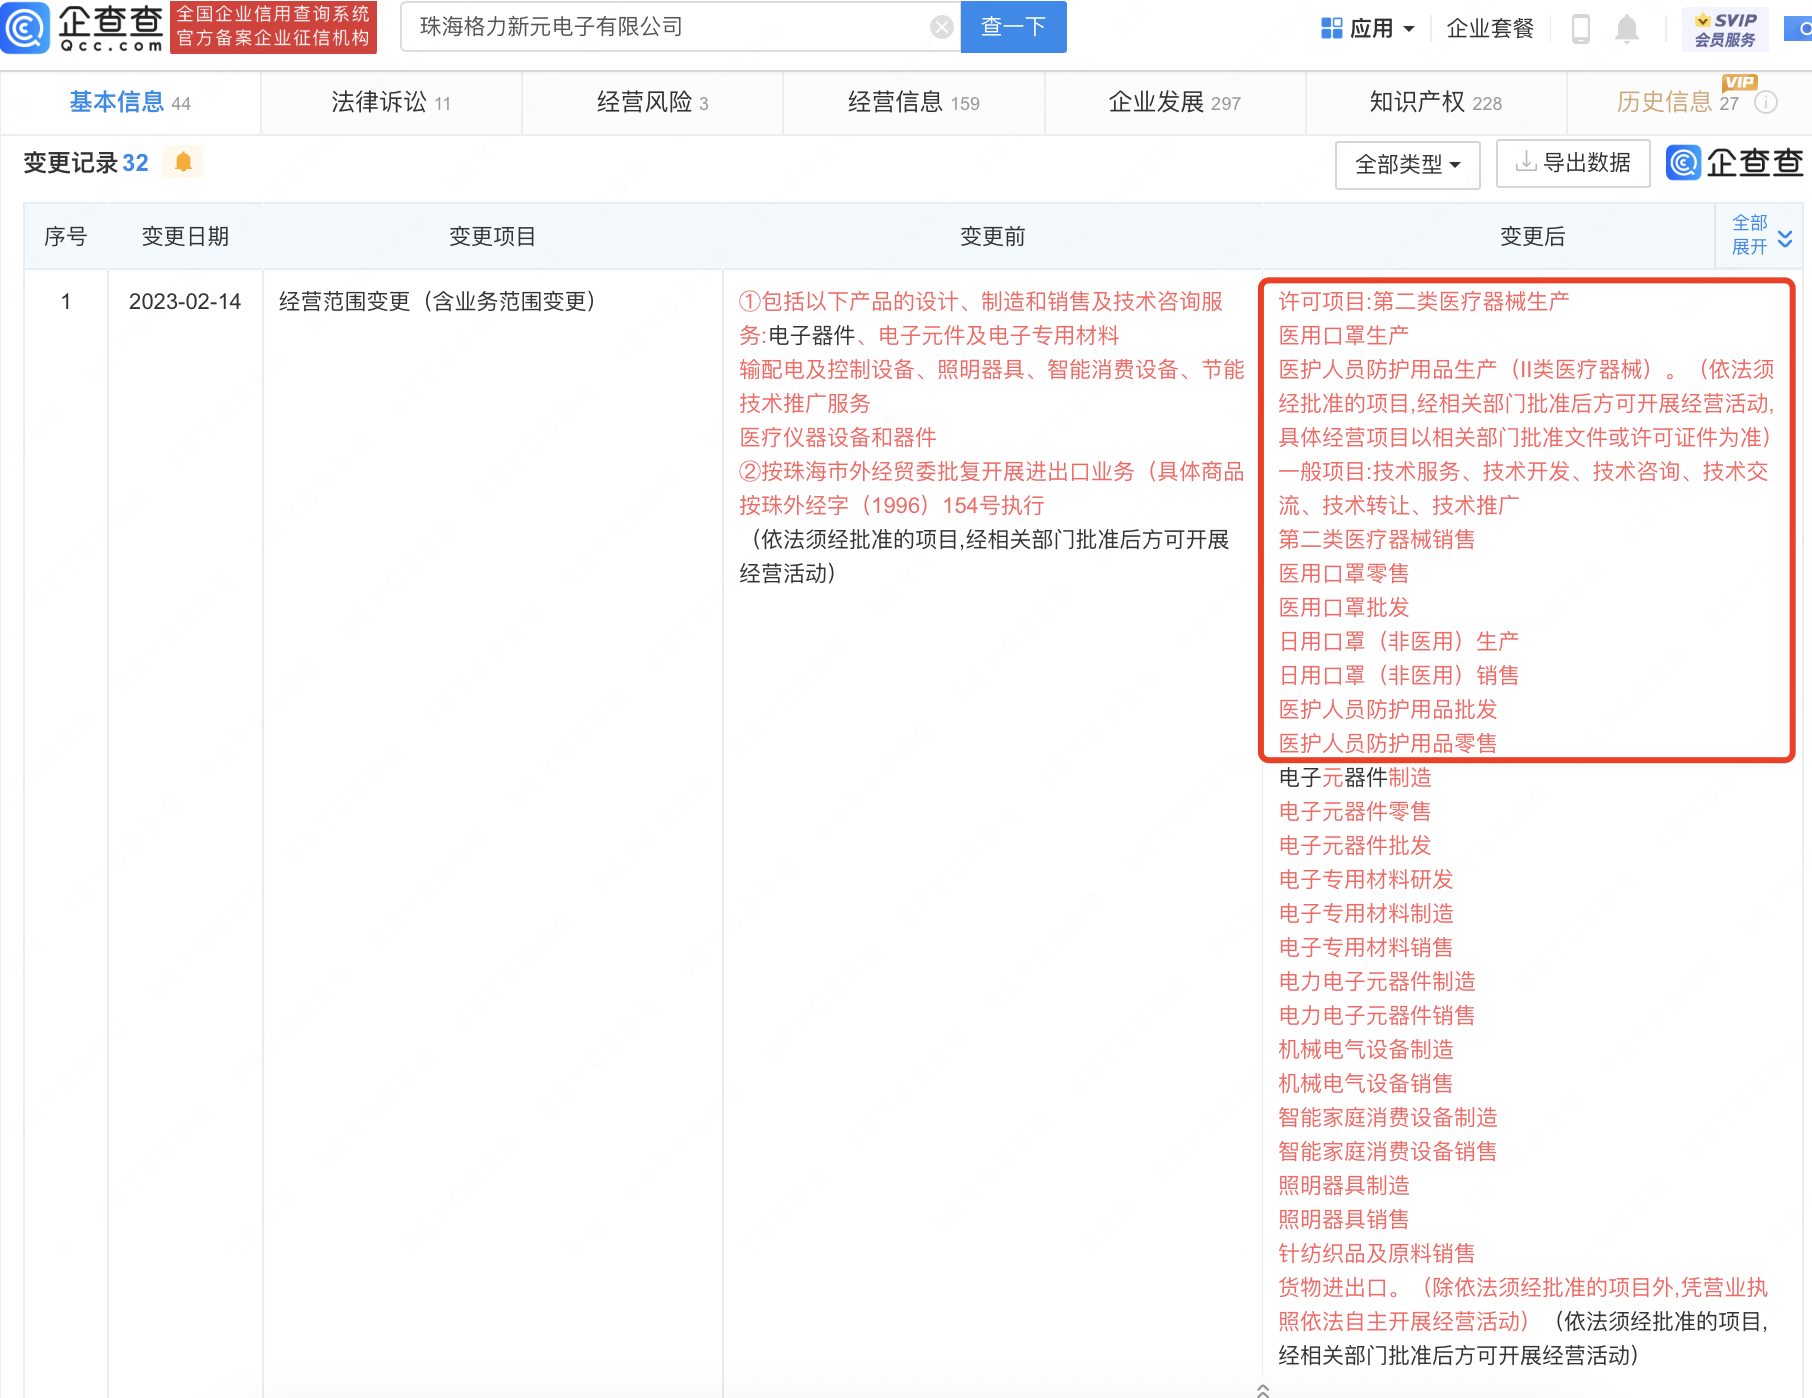This screenshot has height=1398, width=1812.
Task: Click 电子专用材料研发 entry
Action: (1366, 880)
